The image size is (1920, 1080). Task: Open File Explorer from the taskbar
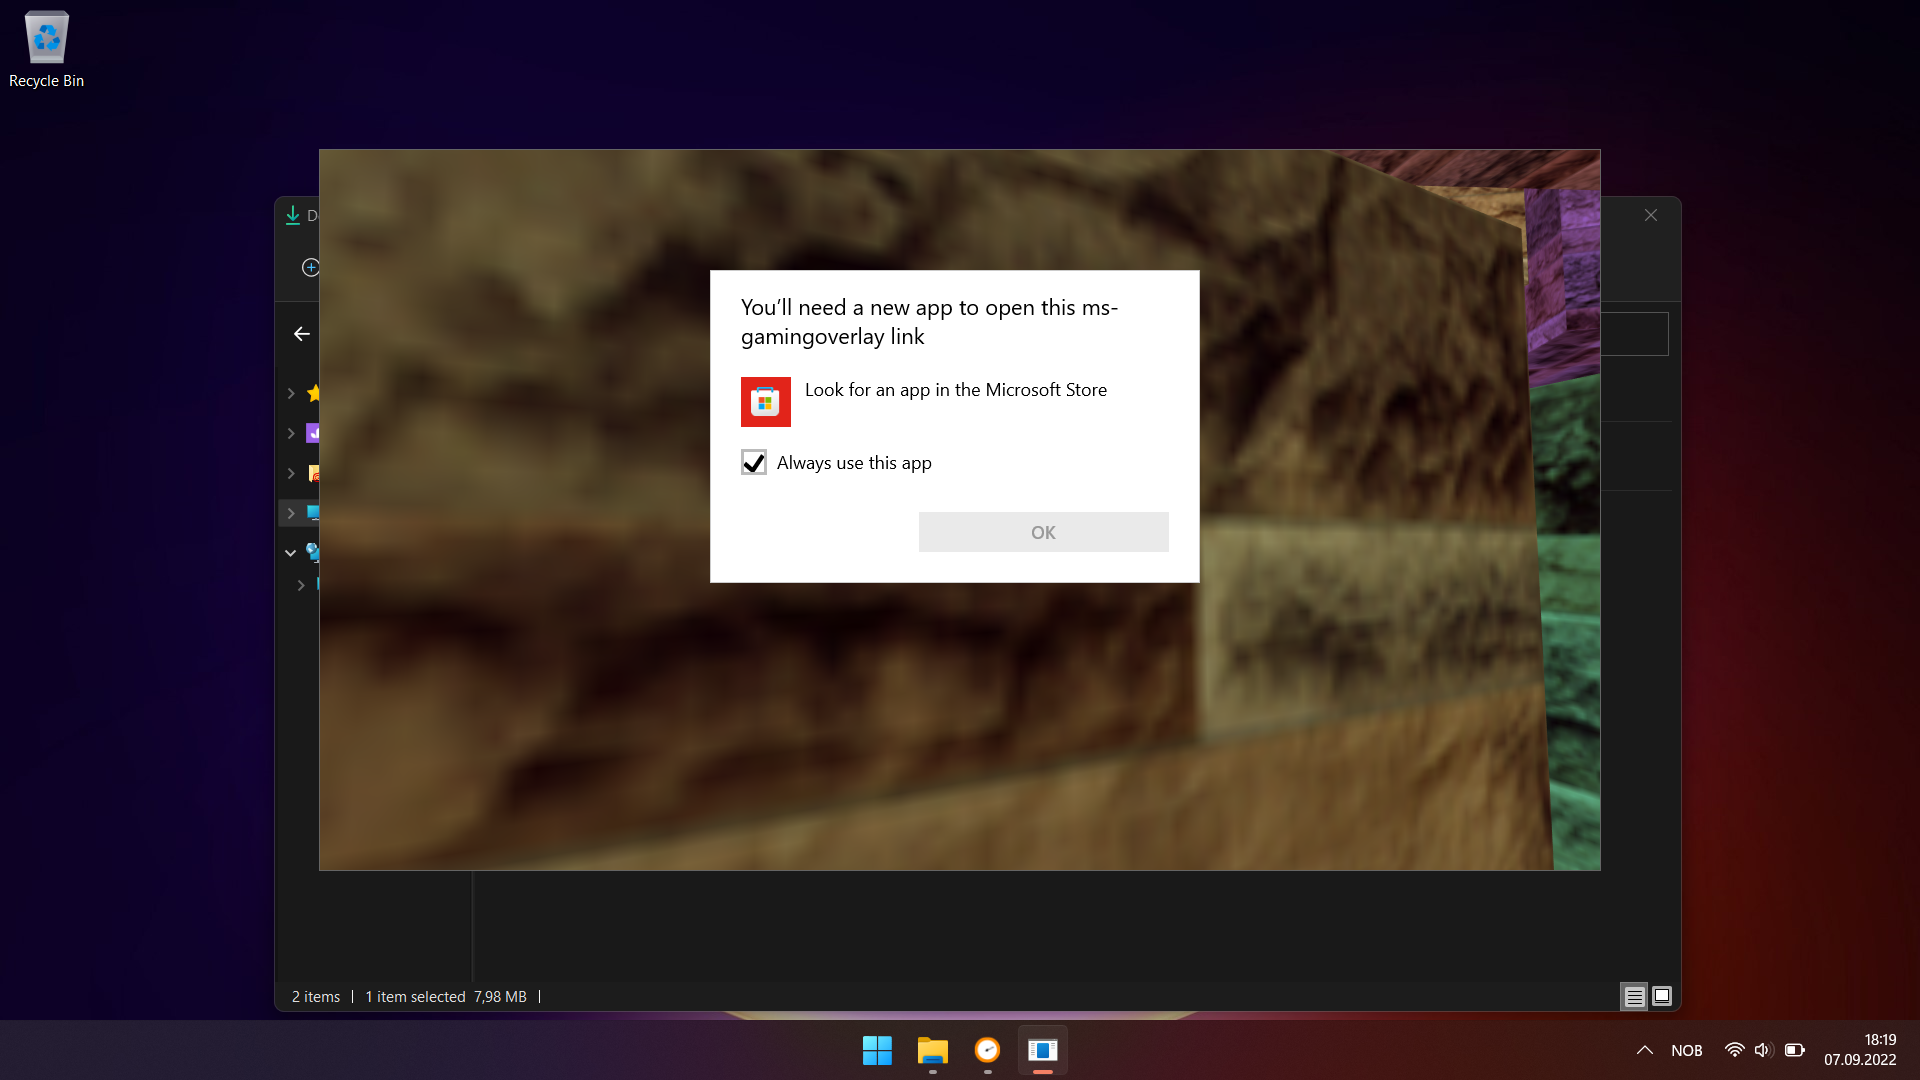(x=933, y=1050)
